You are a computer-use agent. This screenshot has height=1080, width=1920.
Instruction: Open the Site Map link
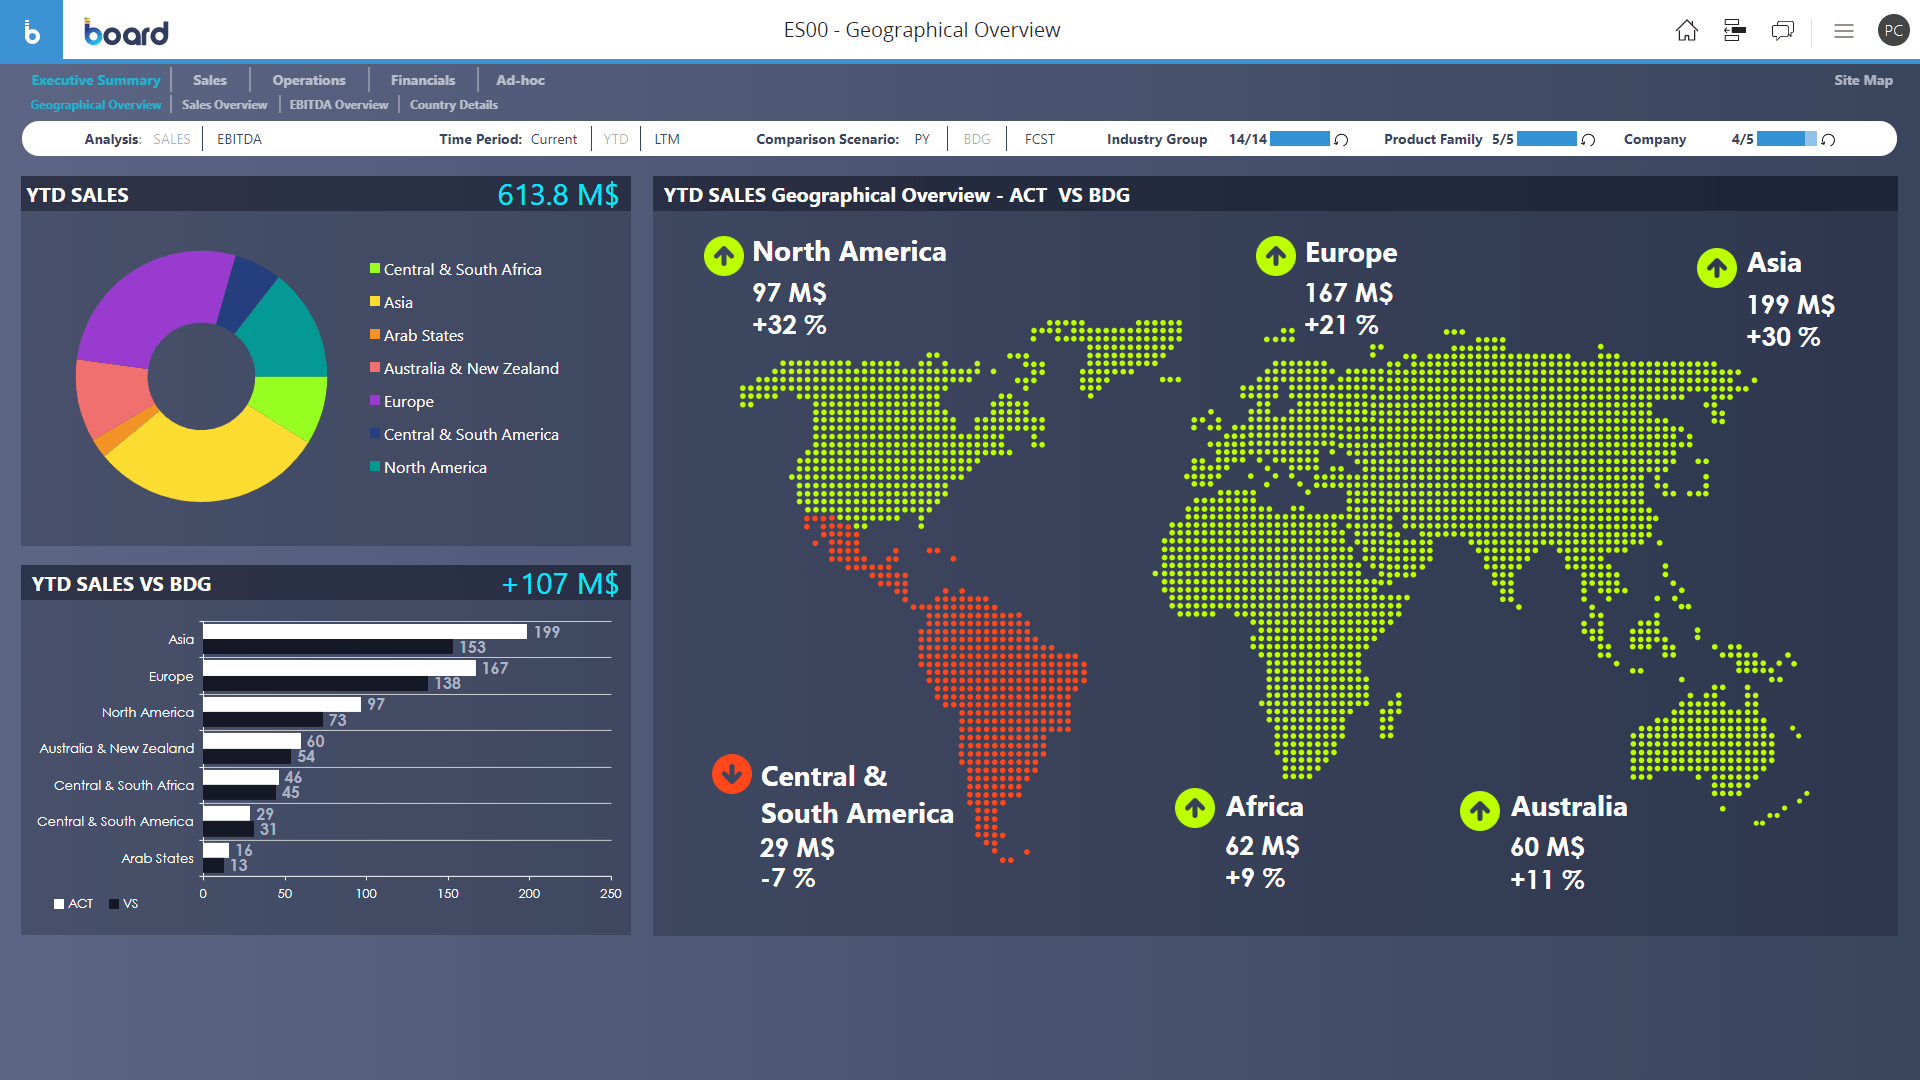1862,80
